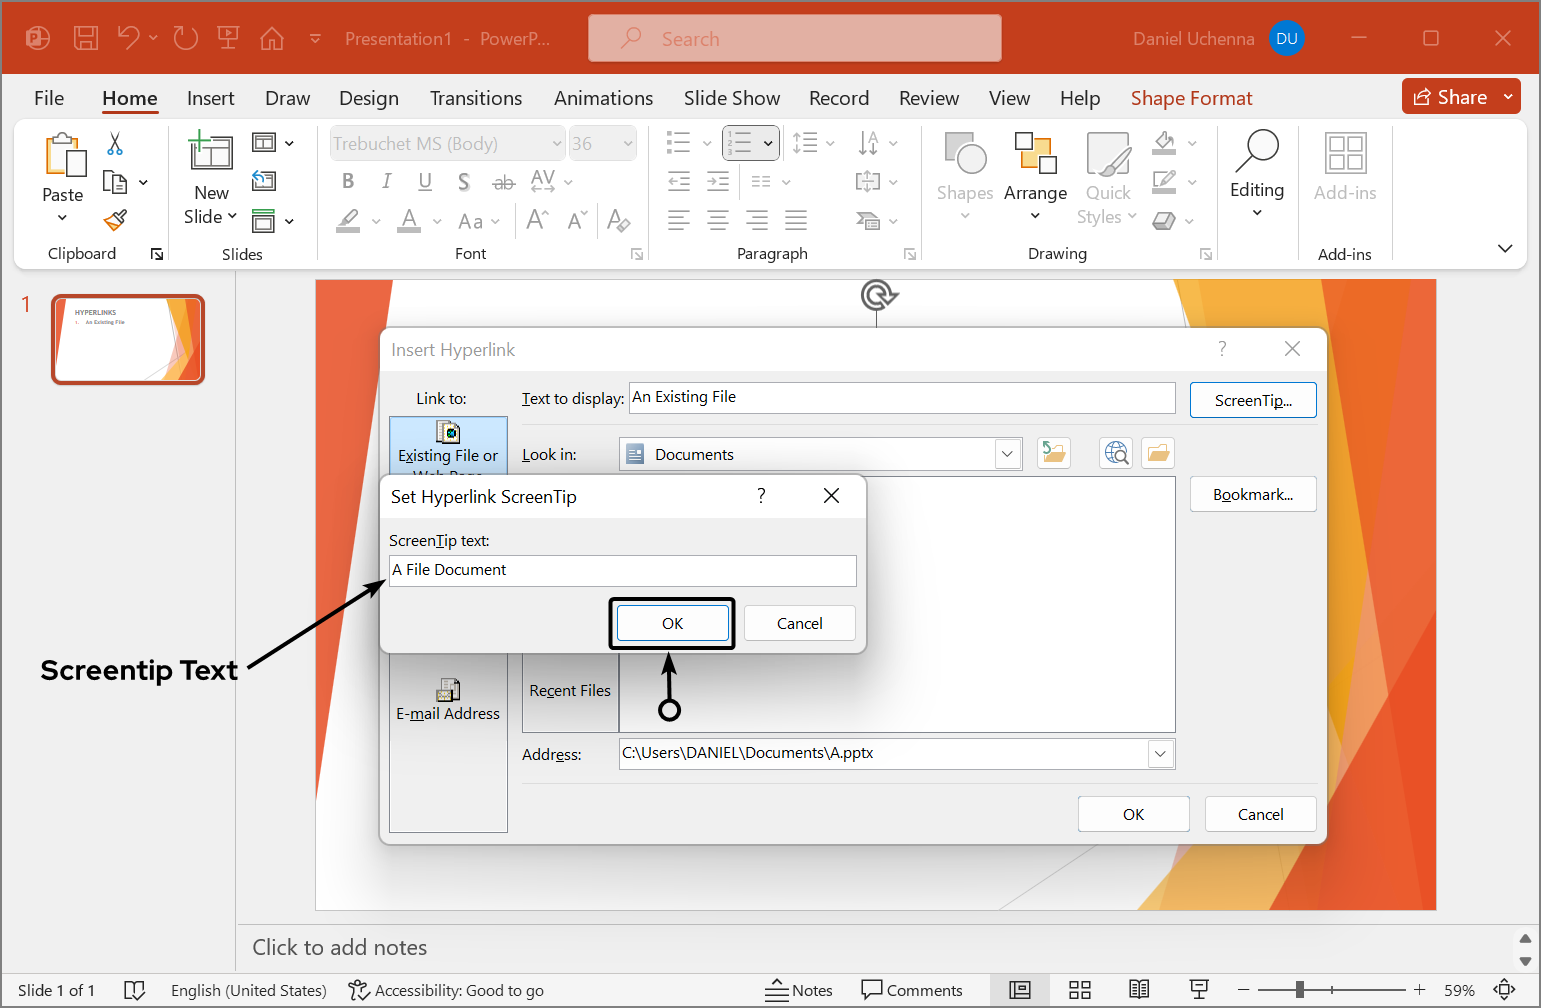
Task: Switch to Reading View in status bar
Action: [x=1138, y=990]
